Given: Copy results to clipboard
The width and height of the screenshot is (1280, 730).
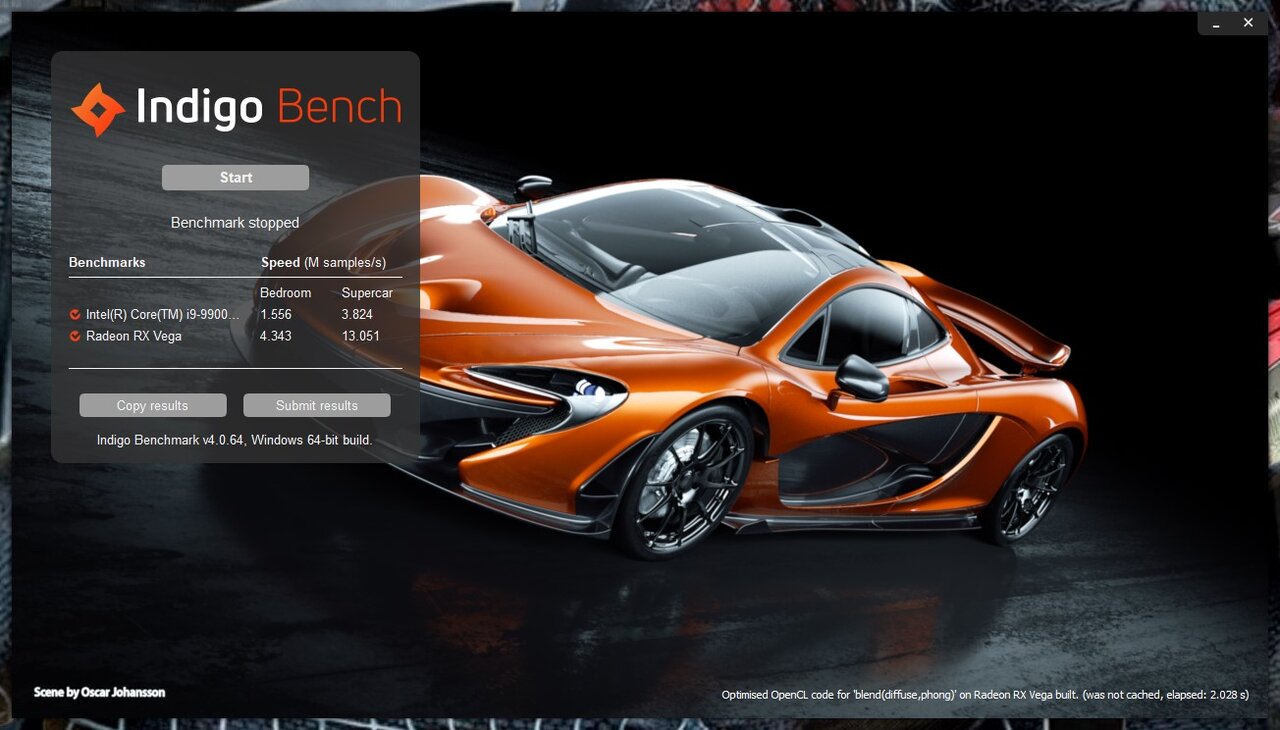Looking at the screenshot, I should click(x=153, y=405).
